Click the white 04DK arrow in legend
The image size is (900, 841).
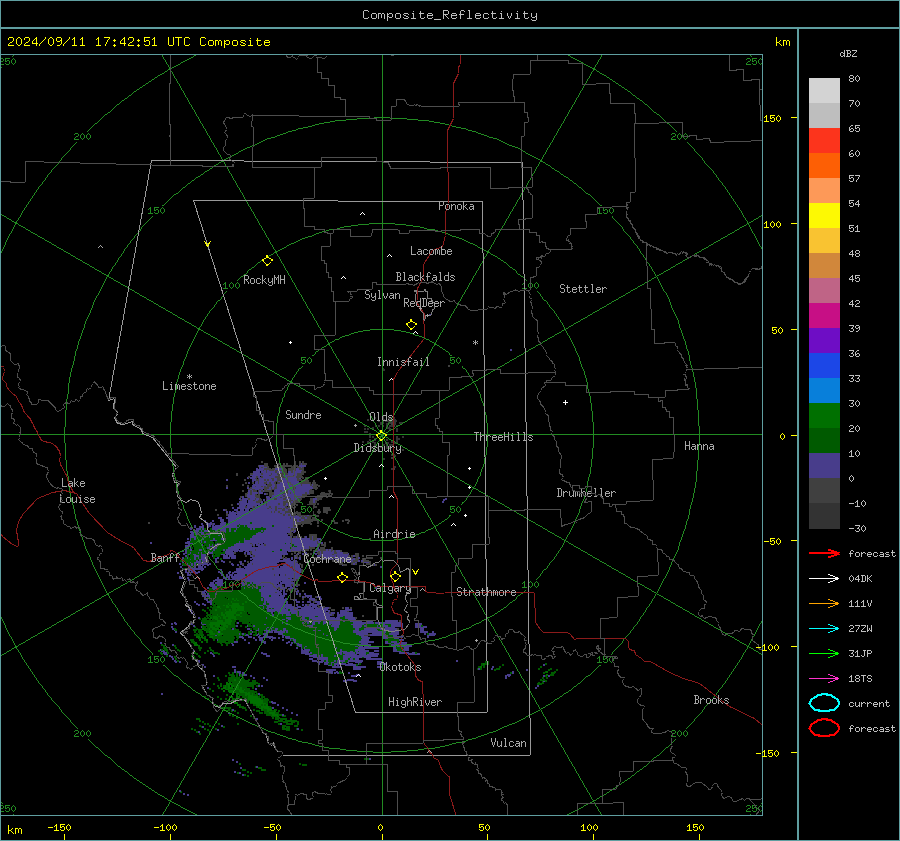[x=824, y=579]
